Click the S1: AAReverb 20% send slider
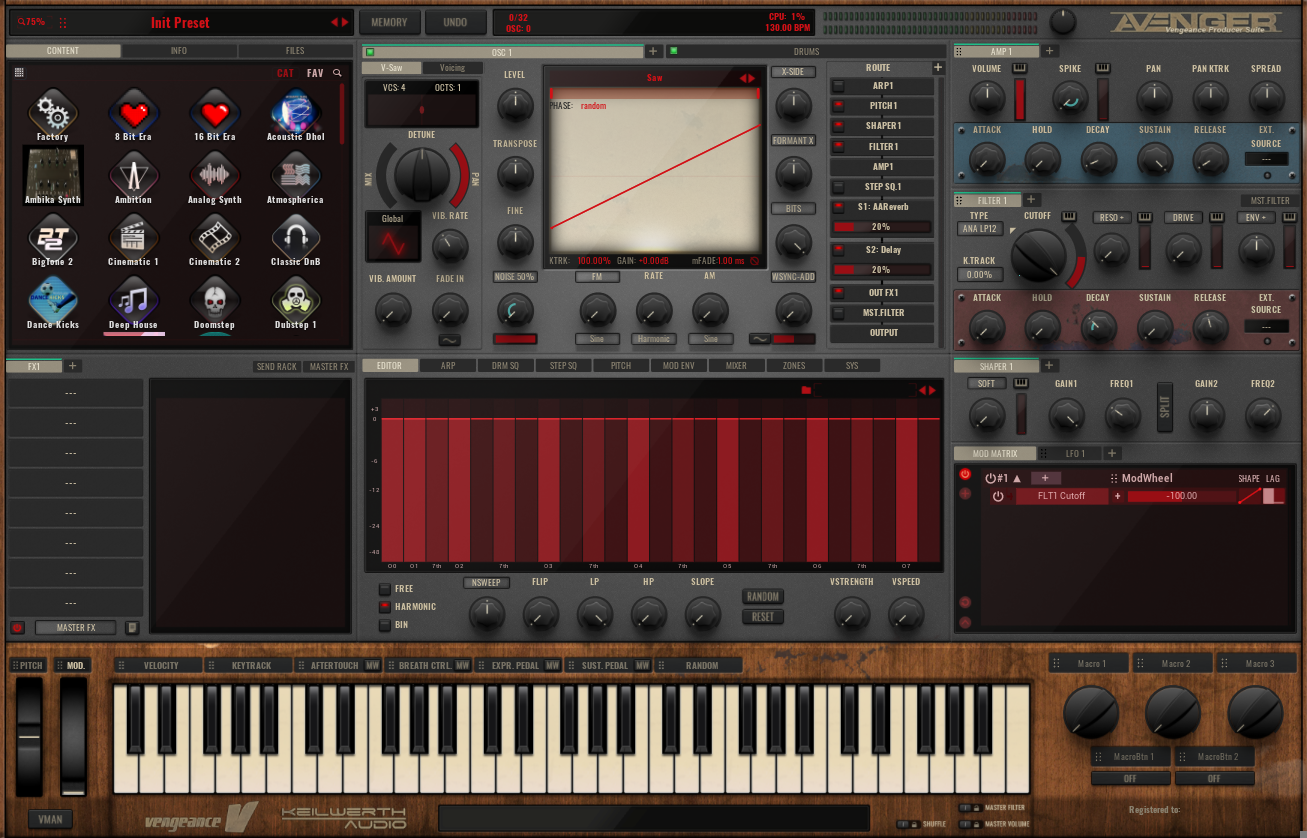 883,227
